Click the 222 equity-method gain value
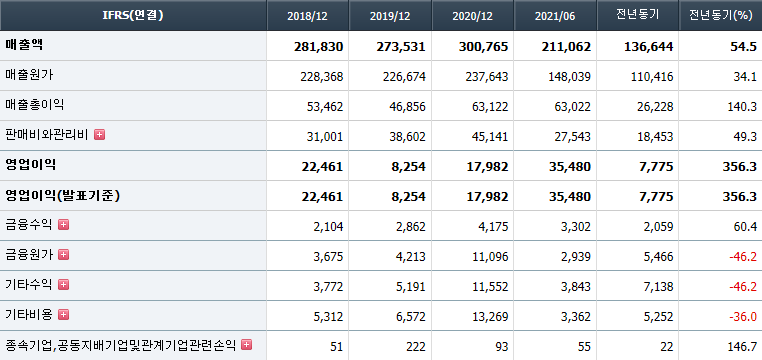 (417, 347)
